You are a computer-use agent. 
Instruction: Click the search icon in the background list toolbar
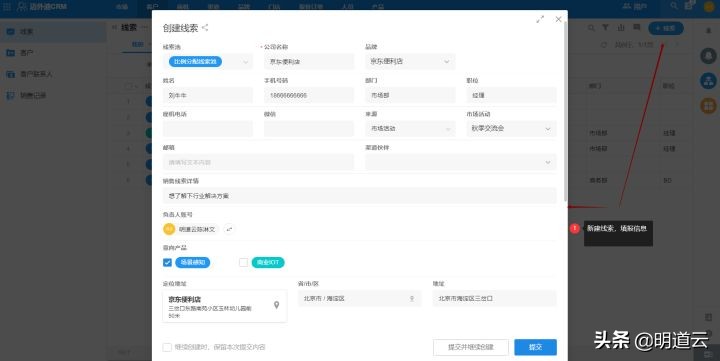tap(591, 28)
